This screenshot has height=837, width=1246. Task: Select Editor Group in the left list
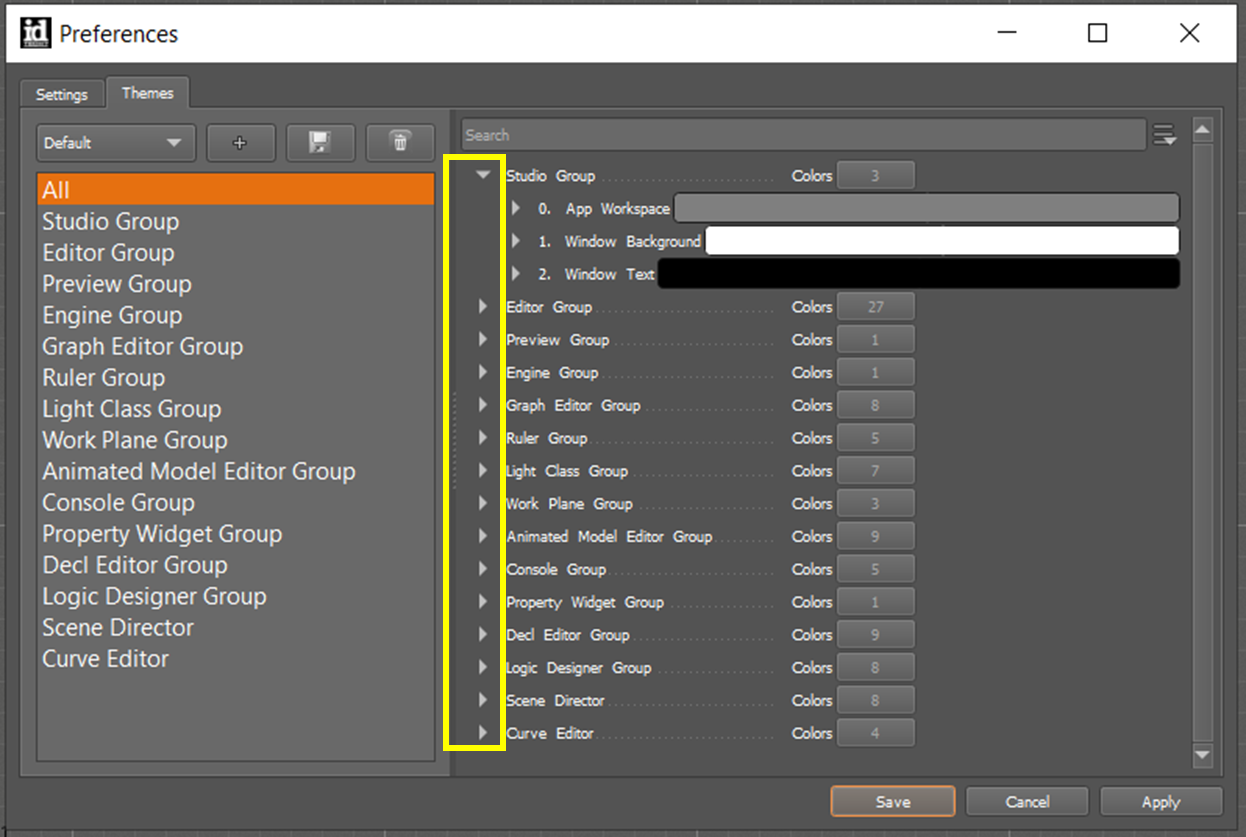236,252
